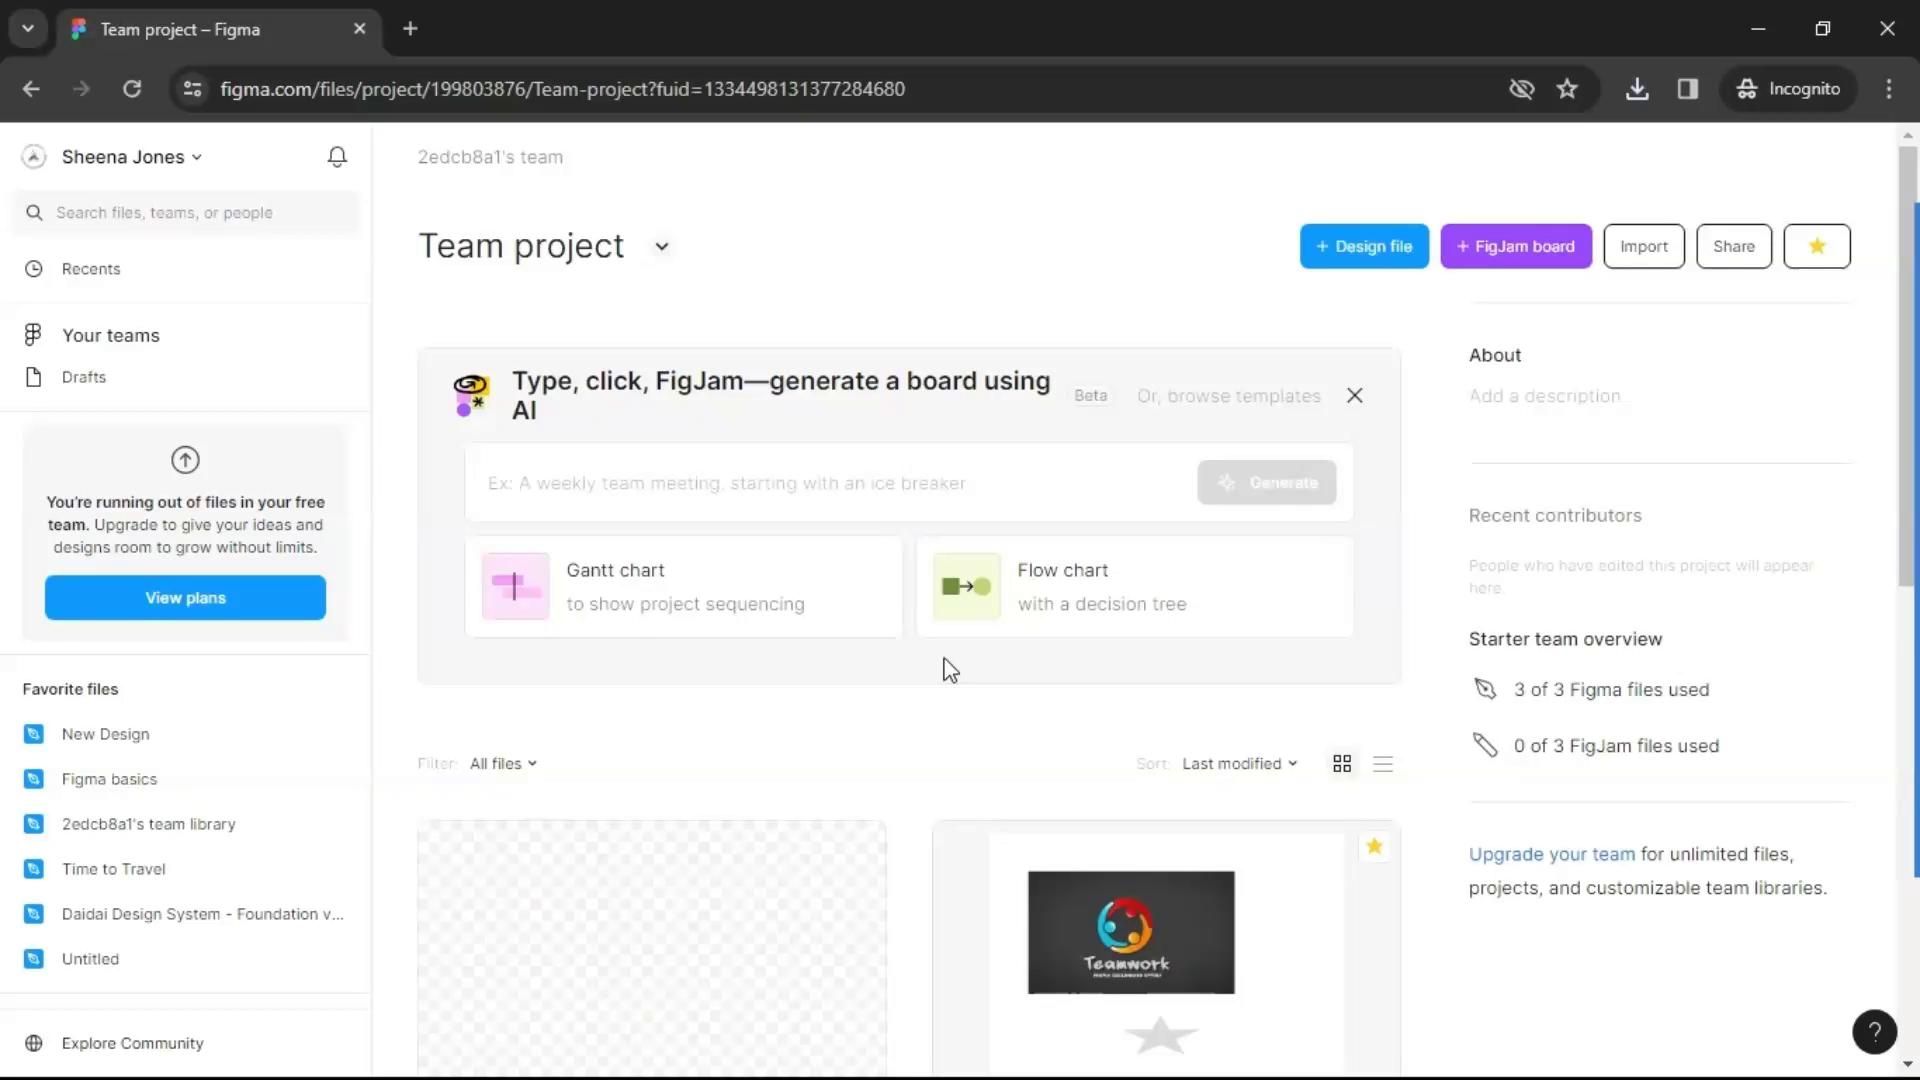The image size is (1920, 1080).
Task: Unfavorite the Teamwork file thumbnail star
Action: [1374, 847]
